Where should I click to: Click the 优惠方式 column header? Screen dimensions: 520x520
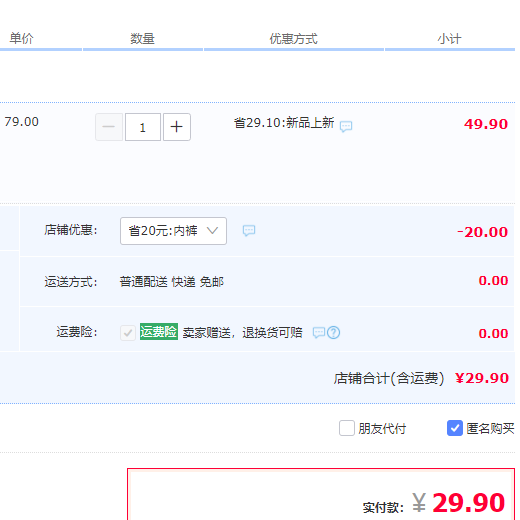[x=293, y=39]
